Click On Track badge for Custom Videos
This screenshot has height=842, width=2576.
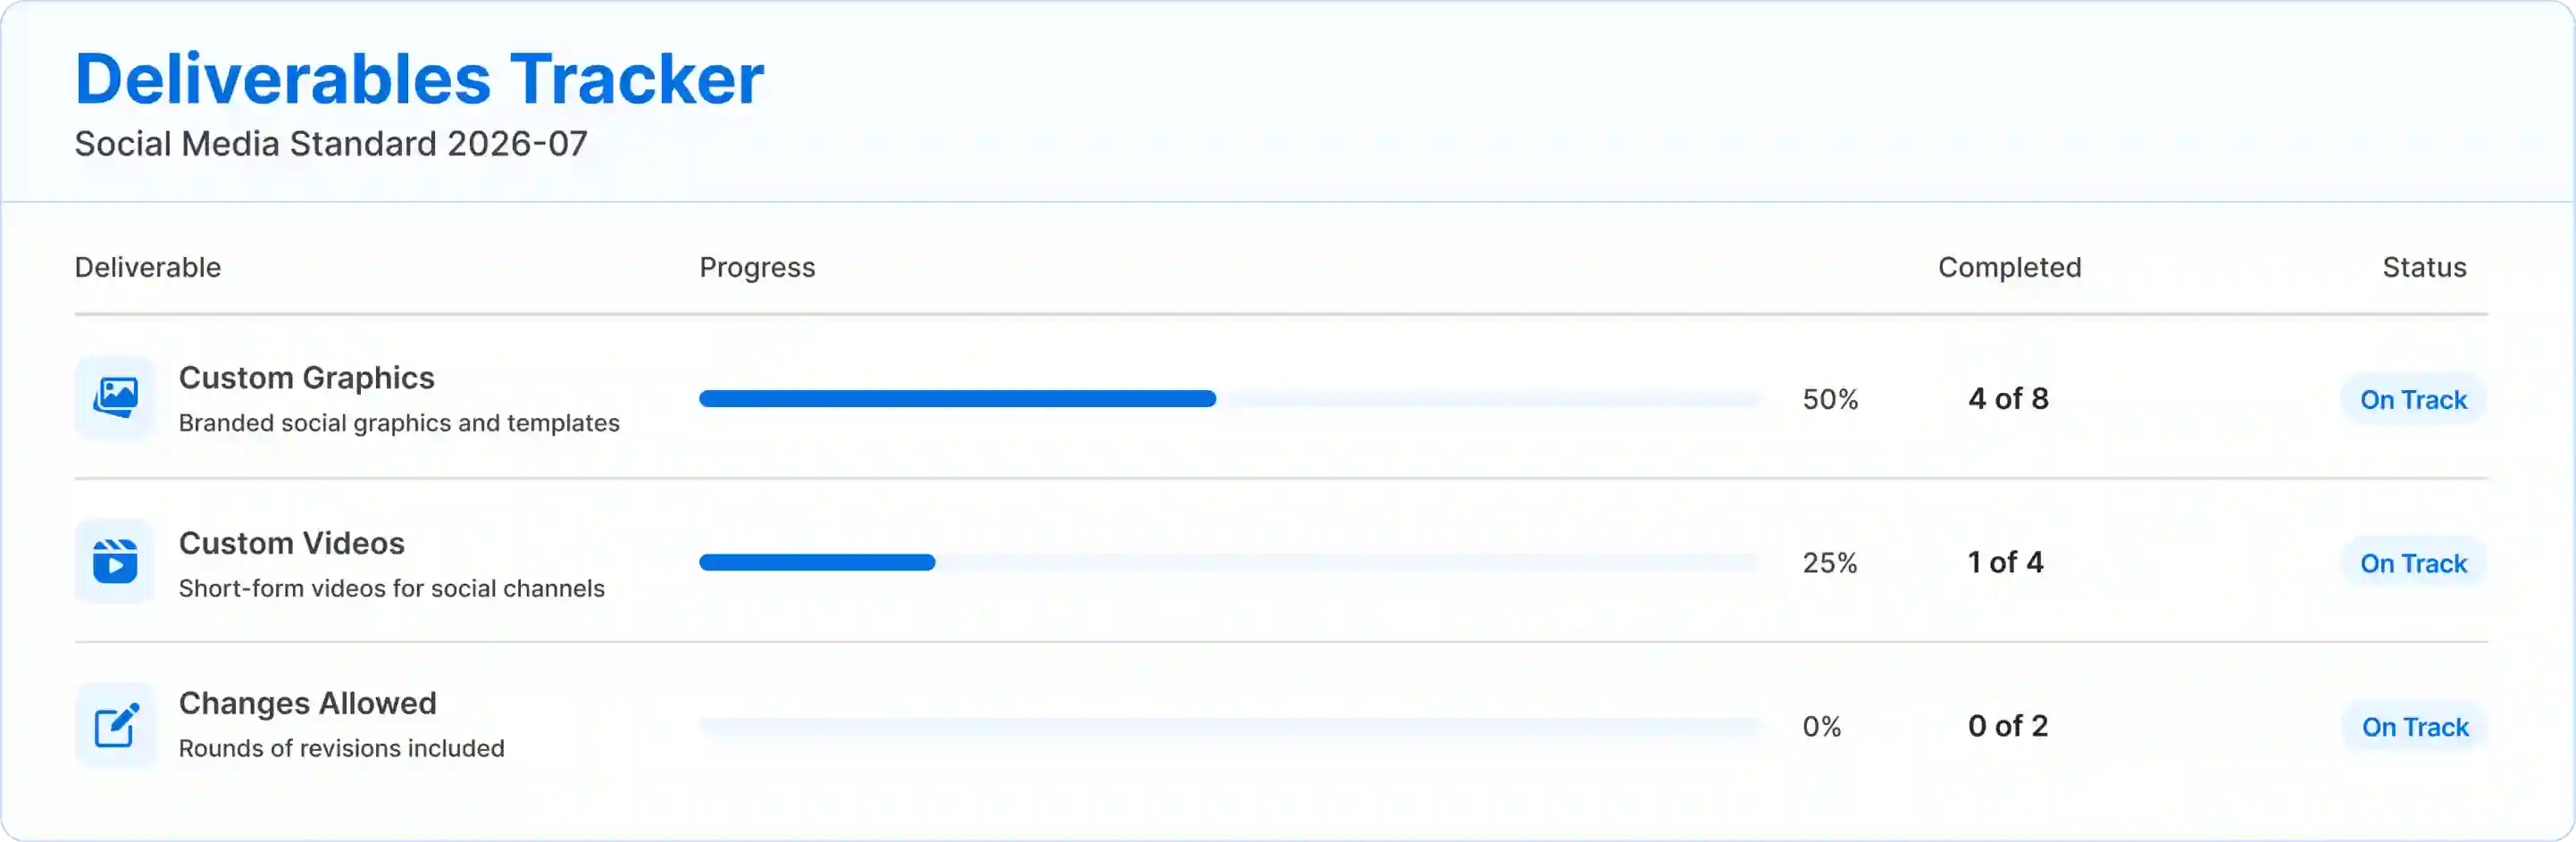[2413, 564]
